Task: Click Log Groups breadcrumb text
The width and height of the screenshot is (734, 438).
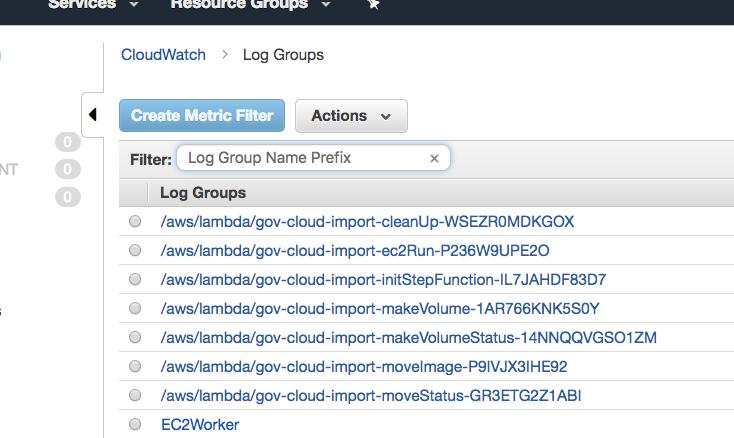Action: pos(283,55)
